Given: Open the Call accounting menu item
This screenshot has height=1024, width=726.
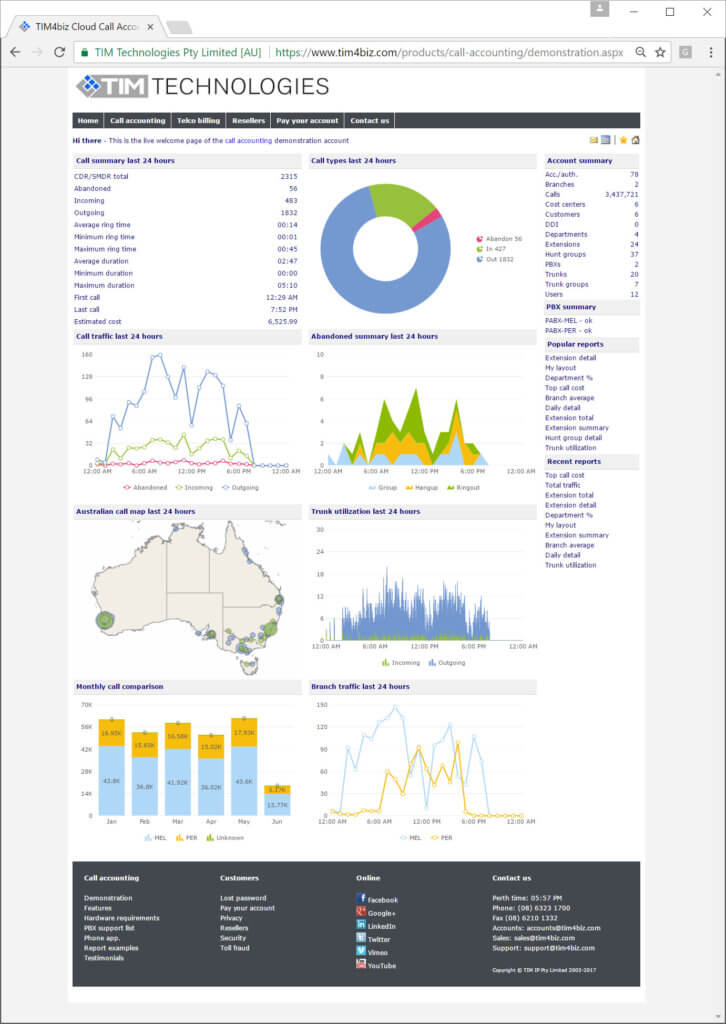Looking at the screenshot, I should point(138,121).
